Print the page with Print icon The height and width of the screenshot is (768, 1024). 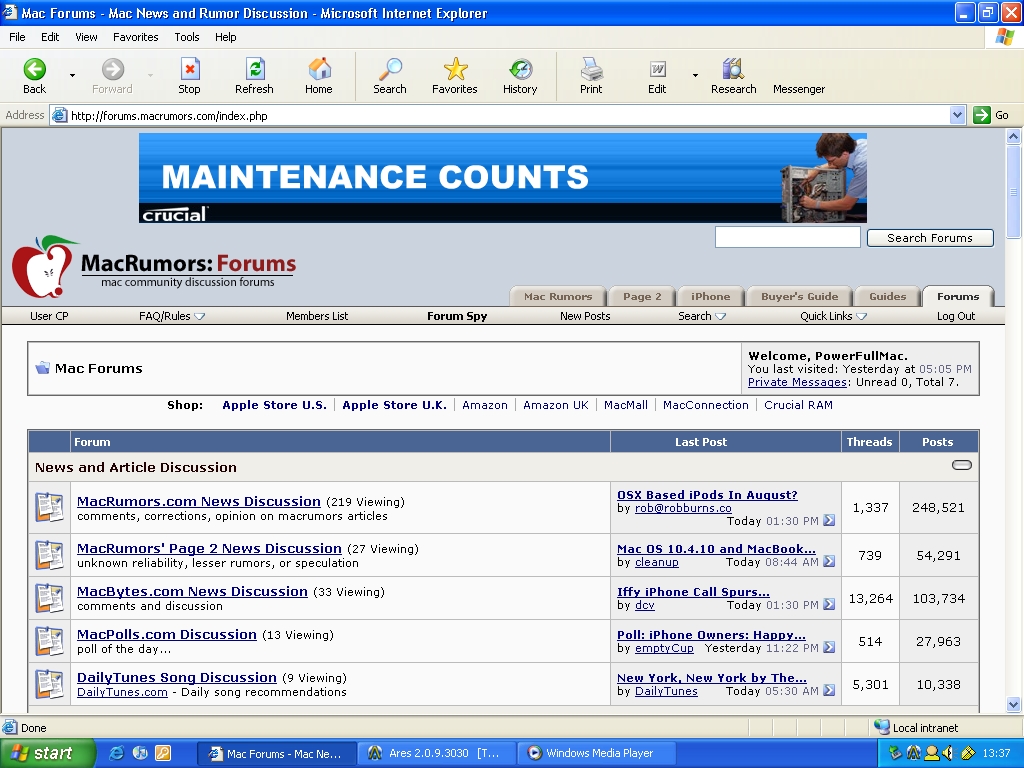[591, 69]
